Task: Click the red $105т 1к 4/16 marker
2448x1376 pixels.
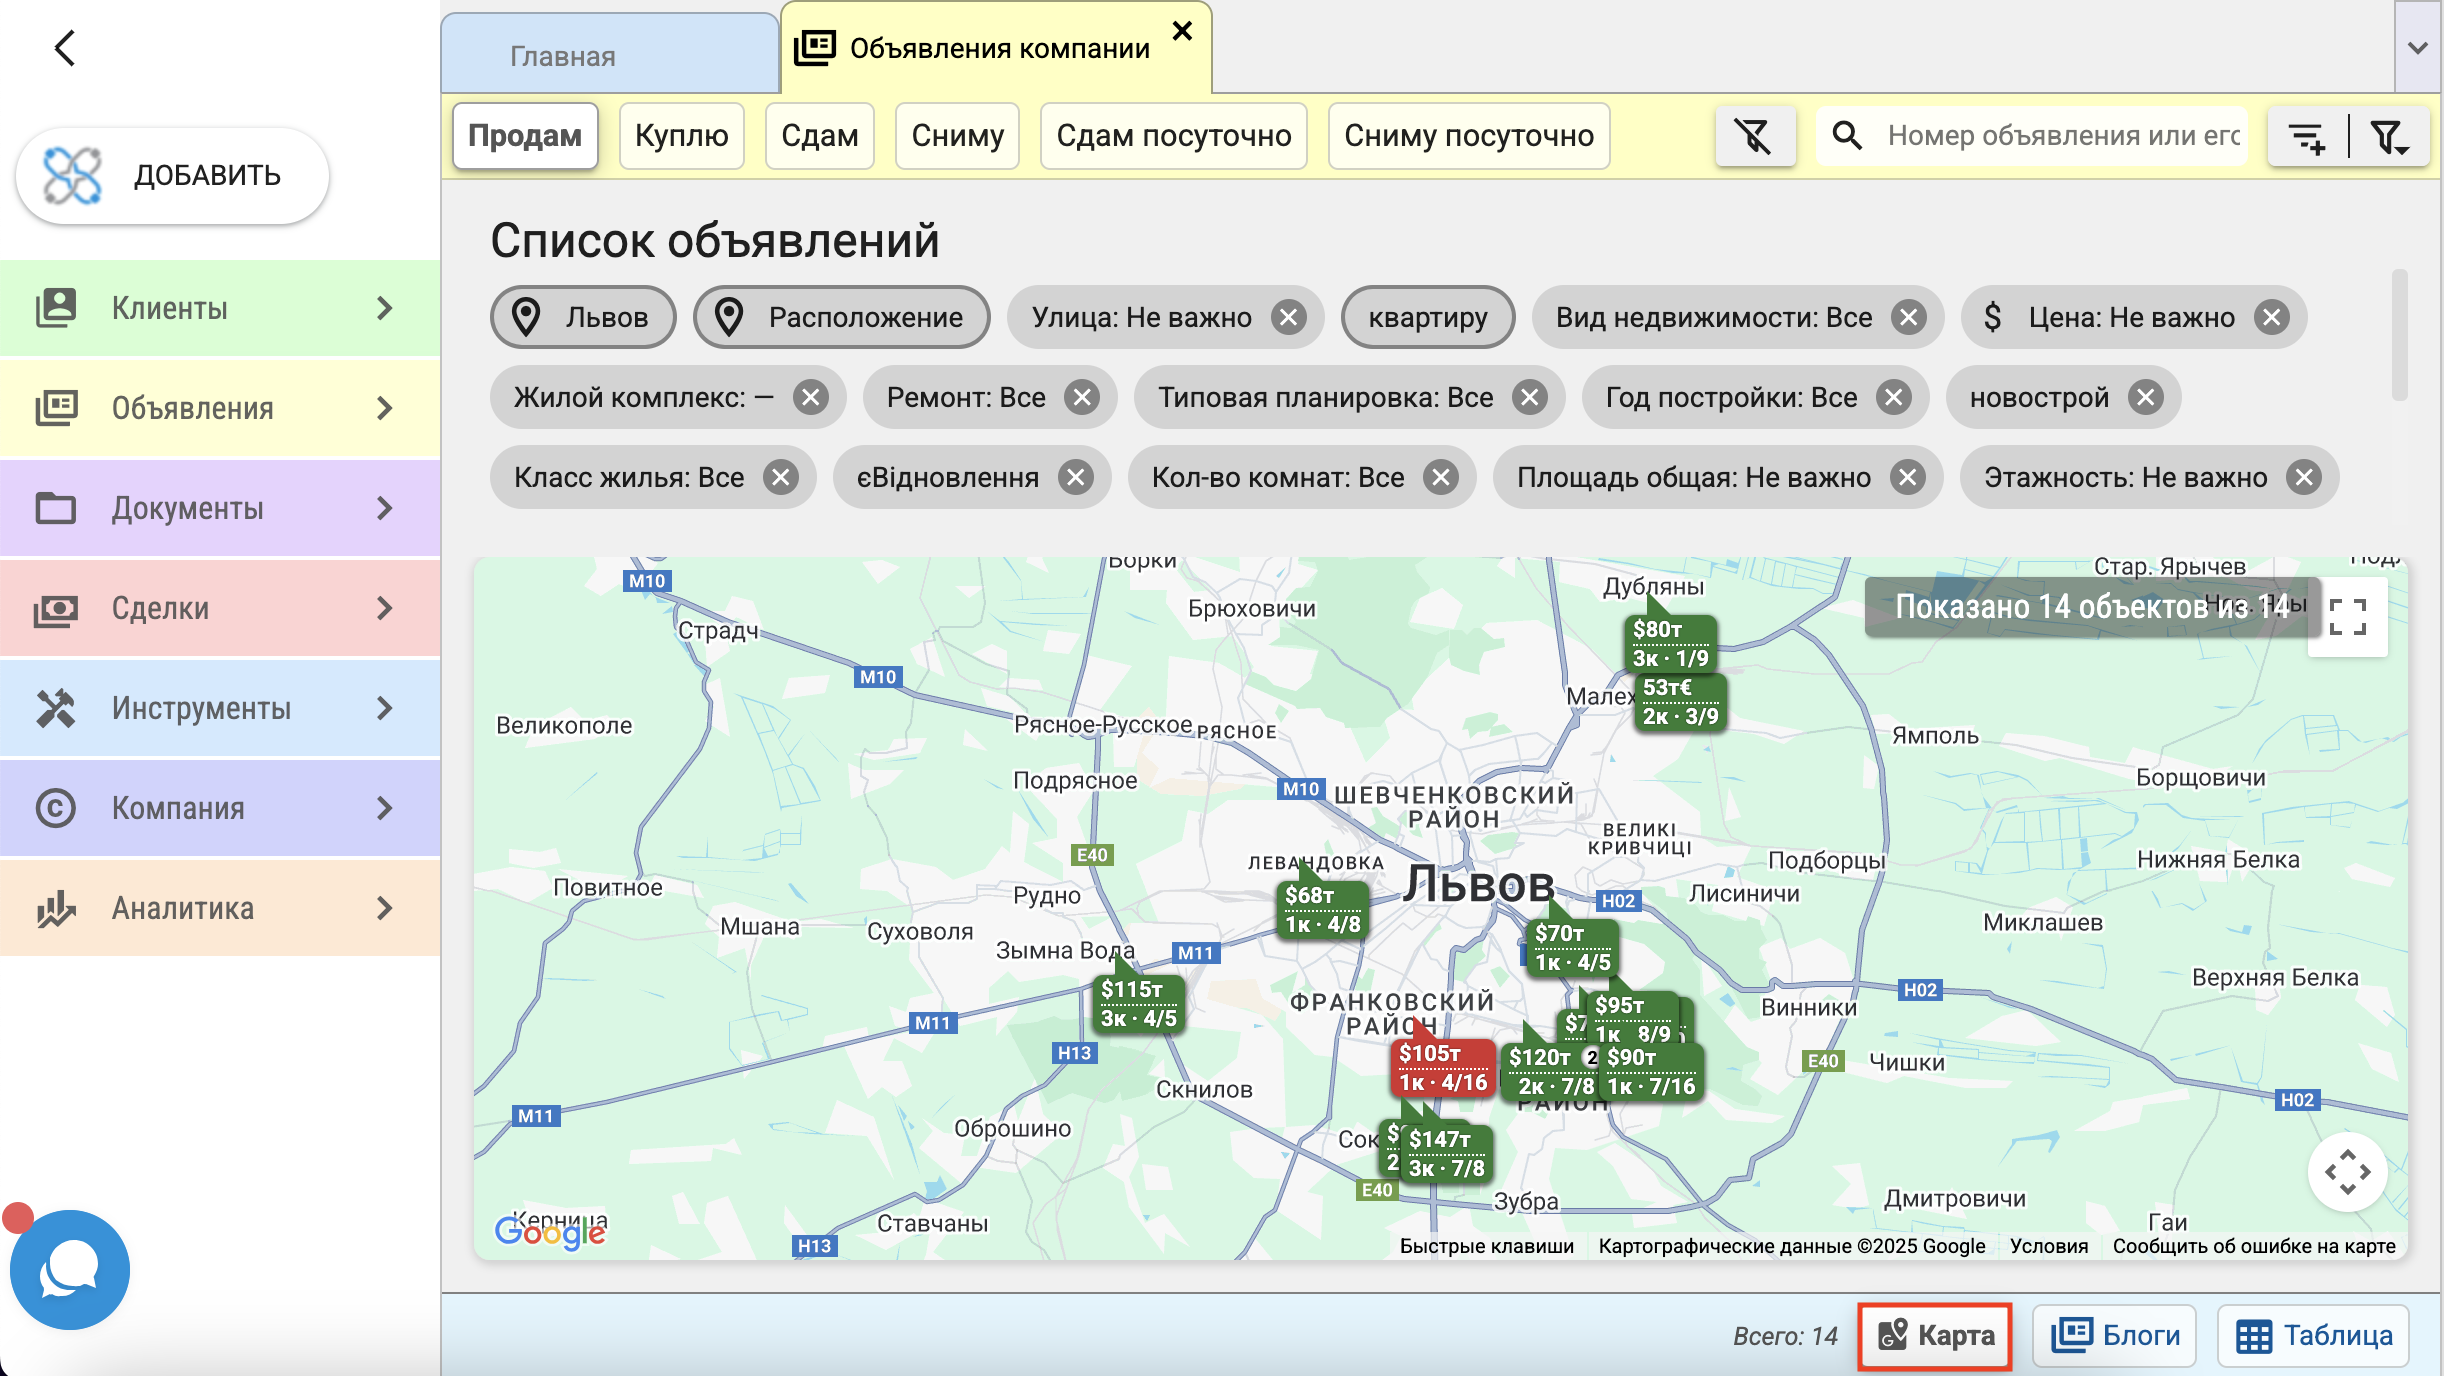Action: point(1442,1067)
